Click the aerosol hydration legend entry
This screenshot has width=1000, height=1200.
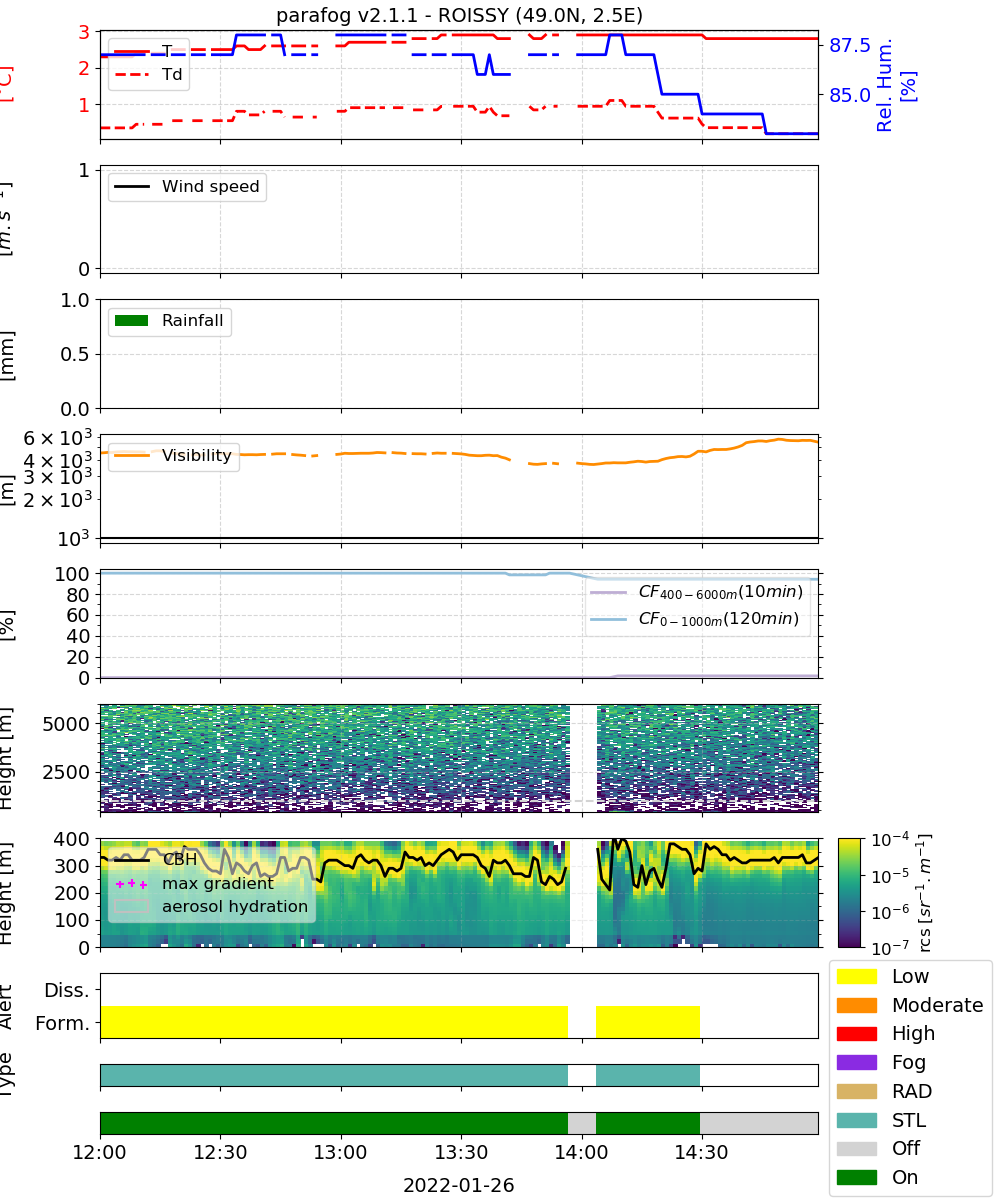click(x=212, y=906)
